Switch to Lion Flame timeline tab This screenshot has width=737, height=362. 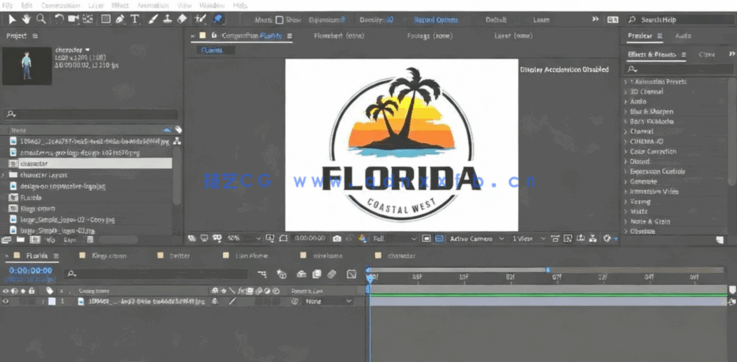pos(251,256)
